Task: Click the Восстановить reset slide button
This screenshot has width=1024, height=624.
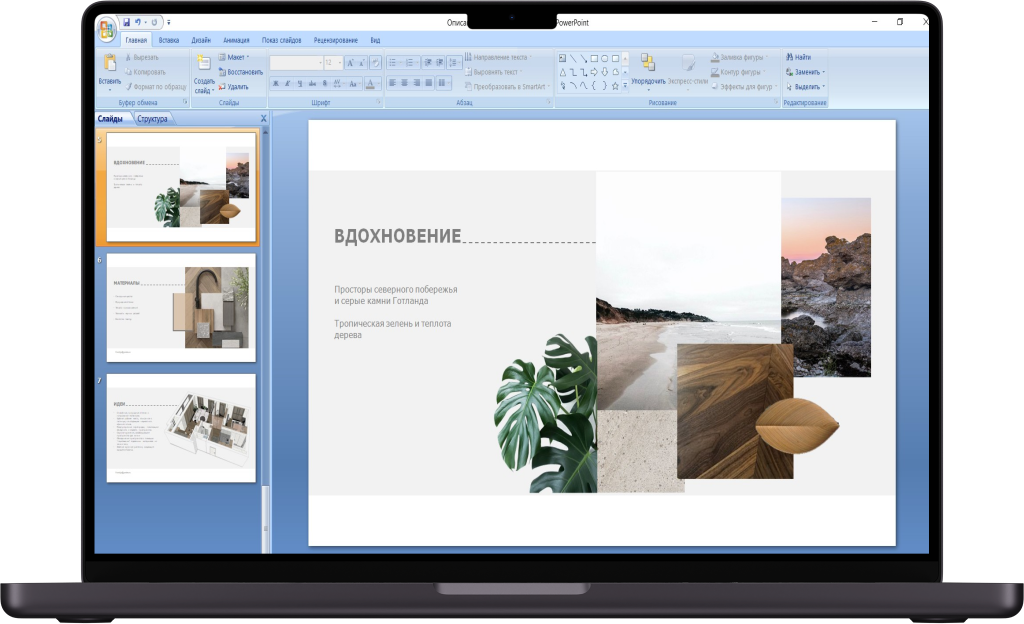Action: click(240, 72)
